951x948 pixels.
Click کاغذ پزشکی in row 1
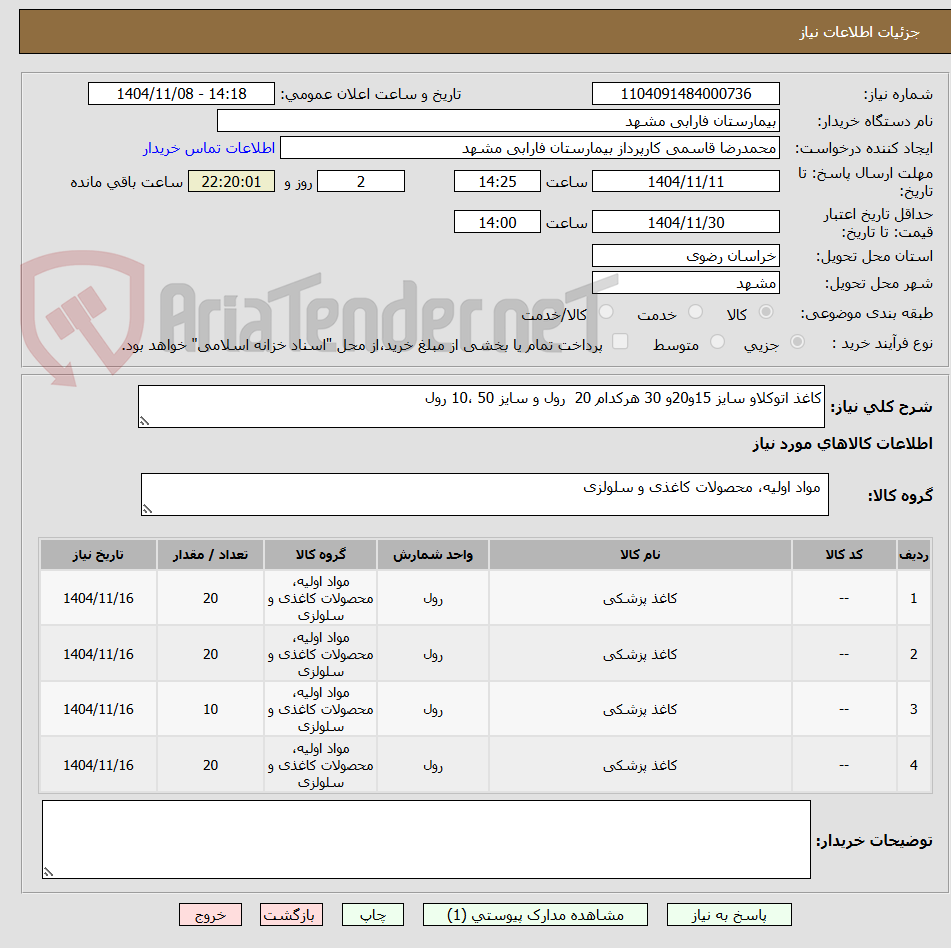640,598
